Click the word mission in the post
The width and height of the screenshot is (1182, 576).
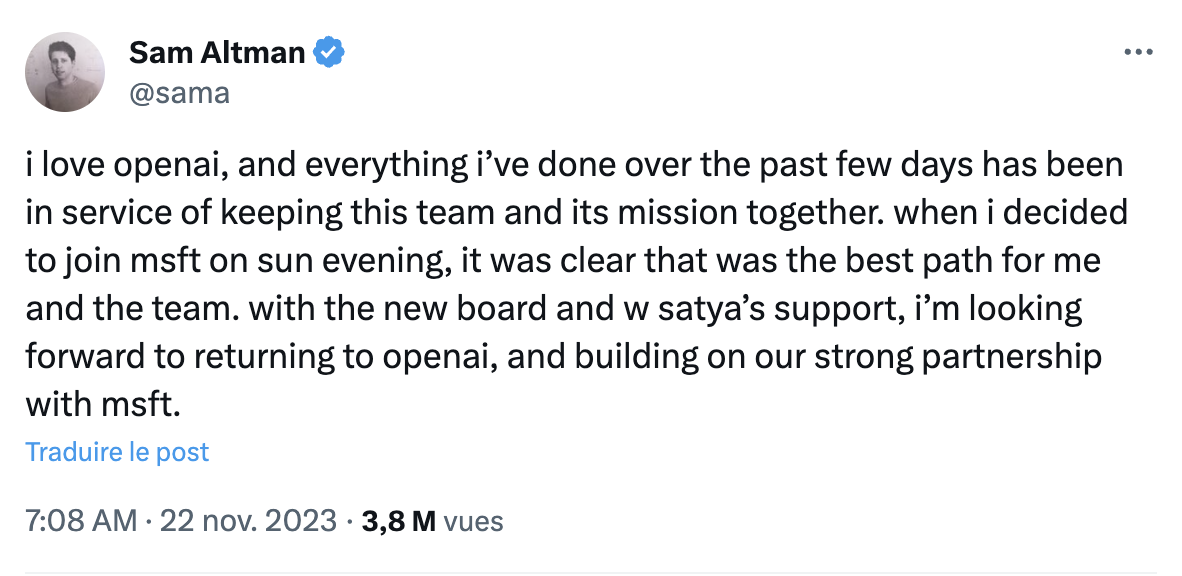coord(678,213)
